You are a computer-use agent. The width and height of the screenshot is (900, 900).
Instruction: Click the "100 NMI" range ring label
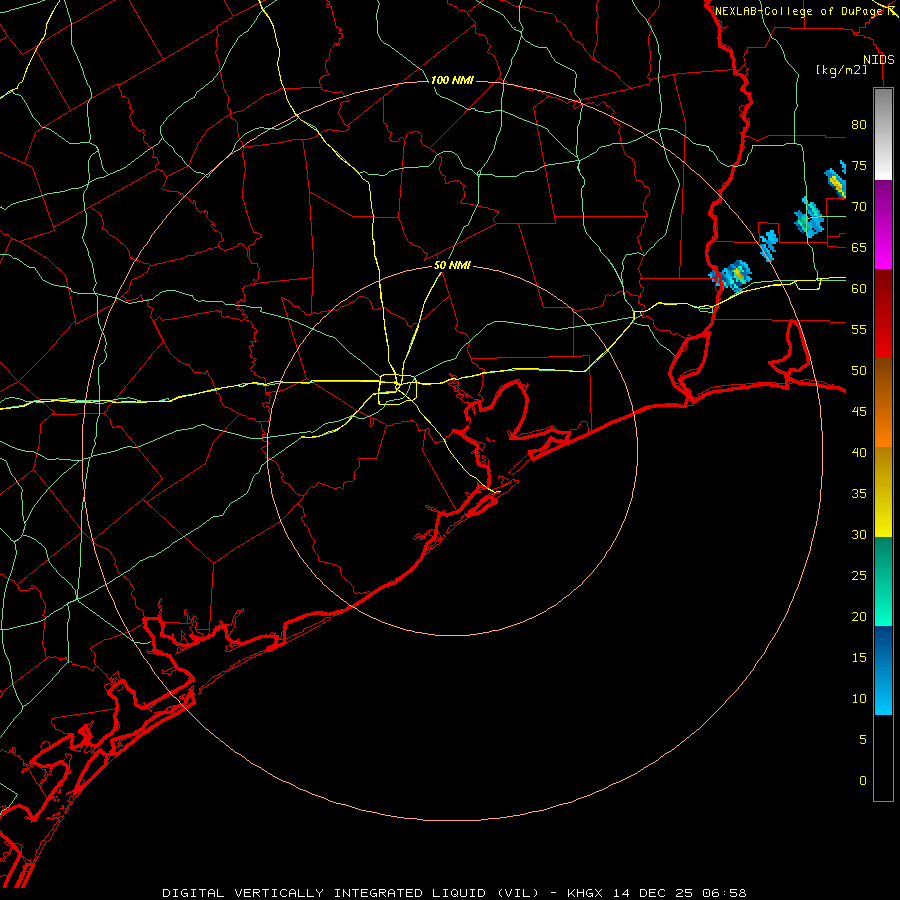click(452, 80)
